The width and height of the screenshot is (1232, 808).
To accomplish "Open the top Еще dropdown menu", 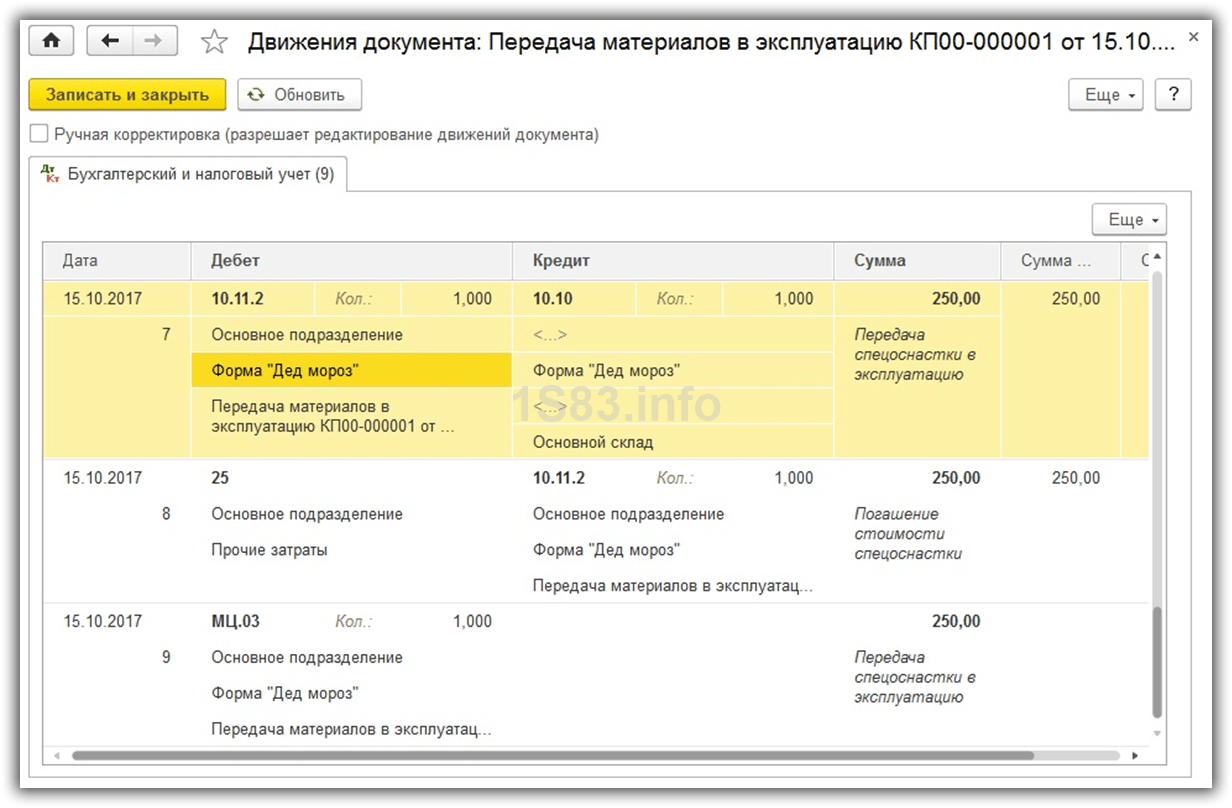I will point(1106,95).
